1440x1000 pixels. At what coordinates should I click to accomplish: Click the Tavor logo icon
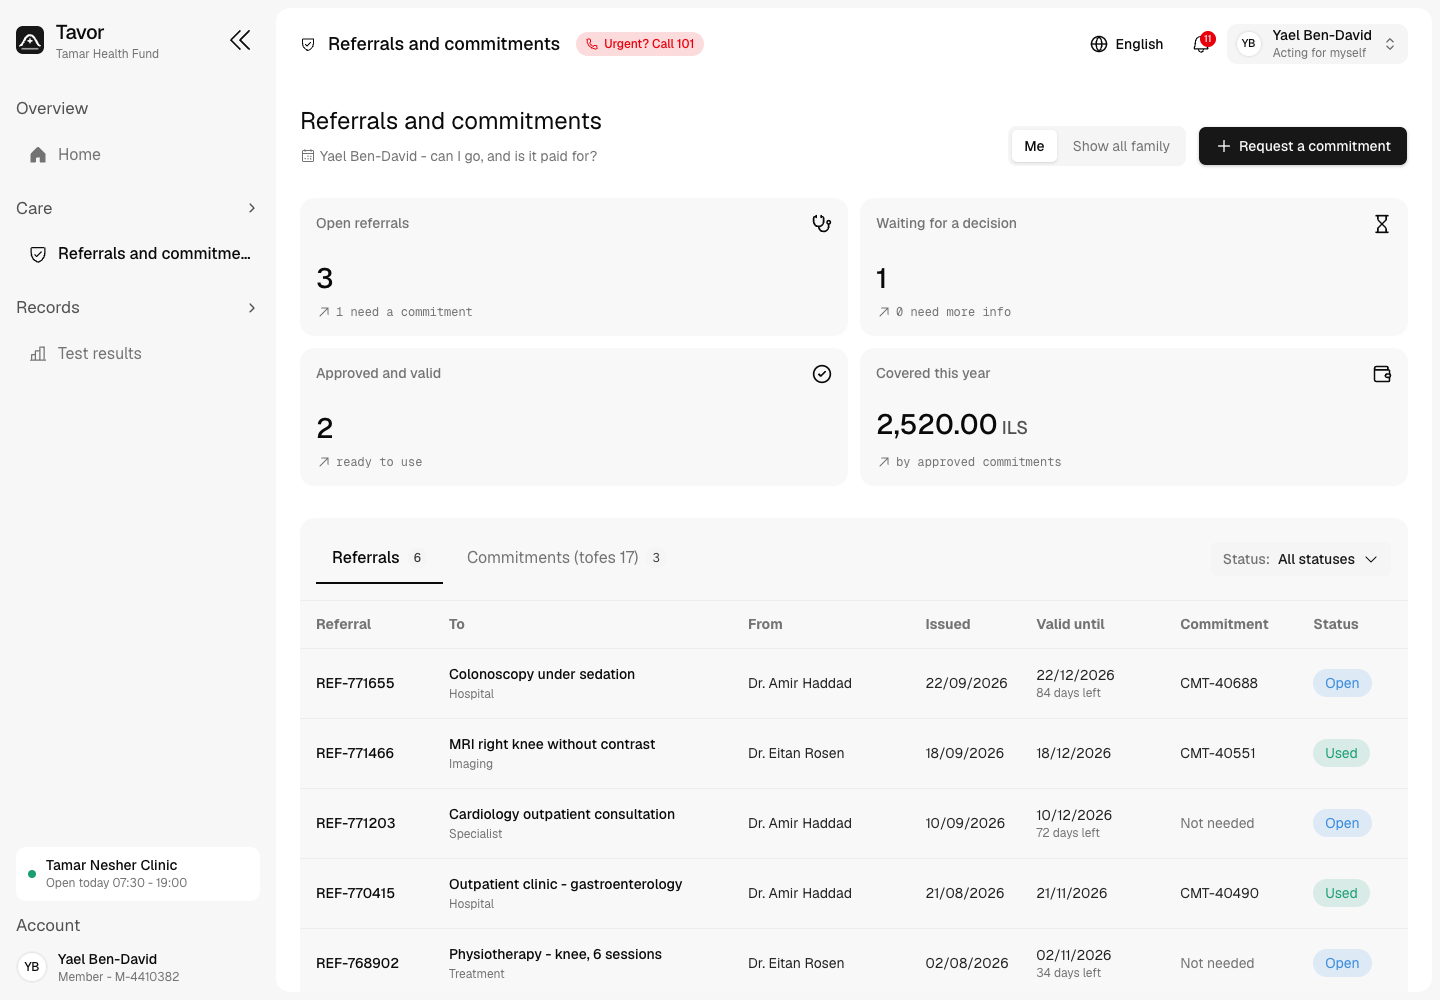point(30,40)
